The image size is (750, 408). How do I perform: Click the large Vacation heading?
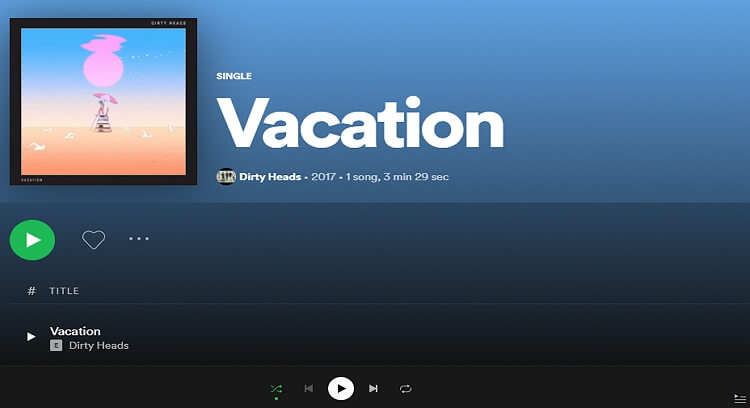(360, 123)
